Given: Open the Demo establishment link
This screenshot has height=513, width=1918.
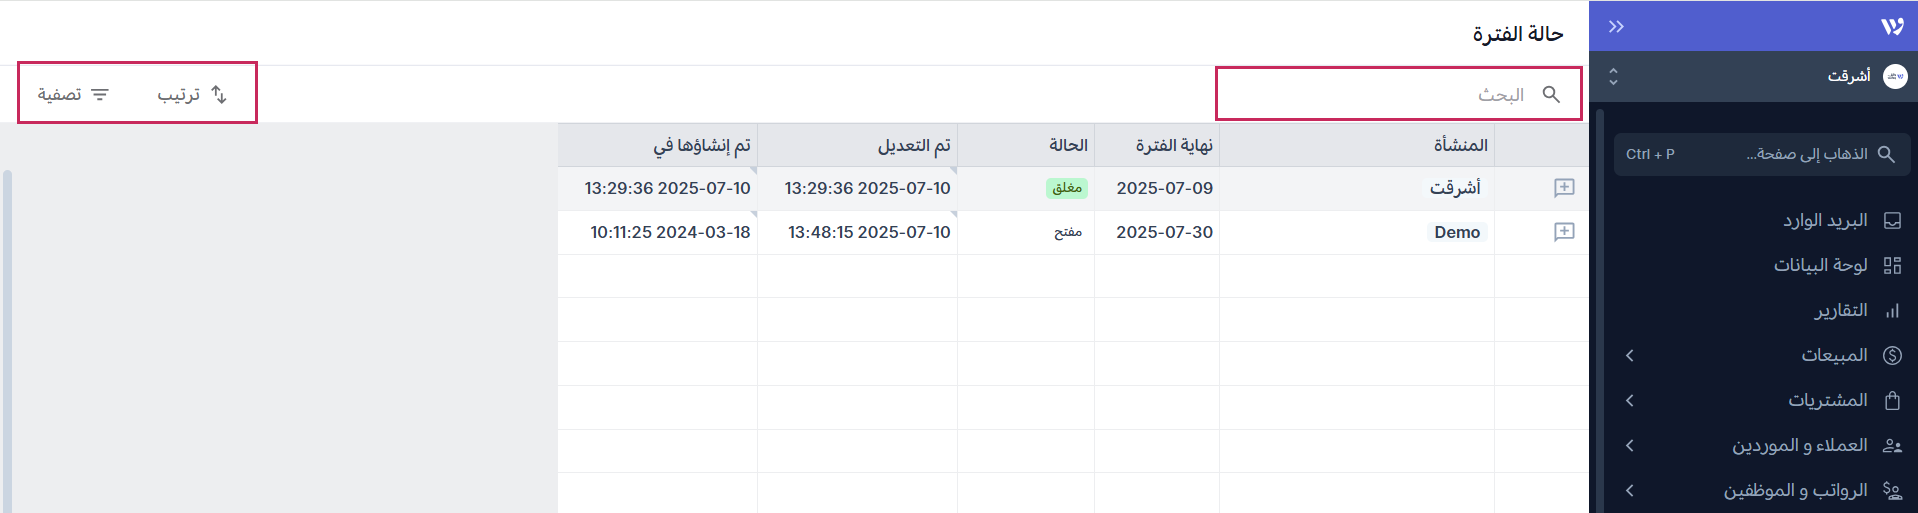Looking at the screenshot, I should pyautogui.click(x=1457, y=232).
